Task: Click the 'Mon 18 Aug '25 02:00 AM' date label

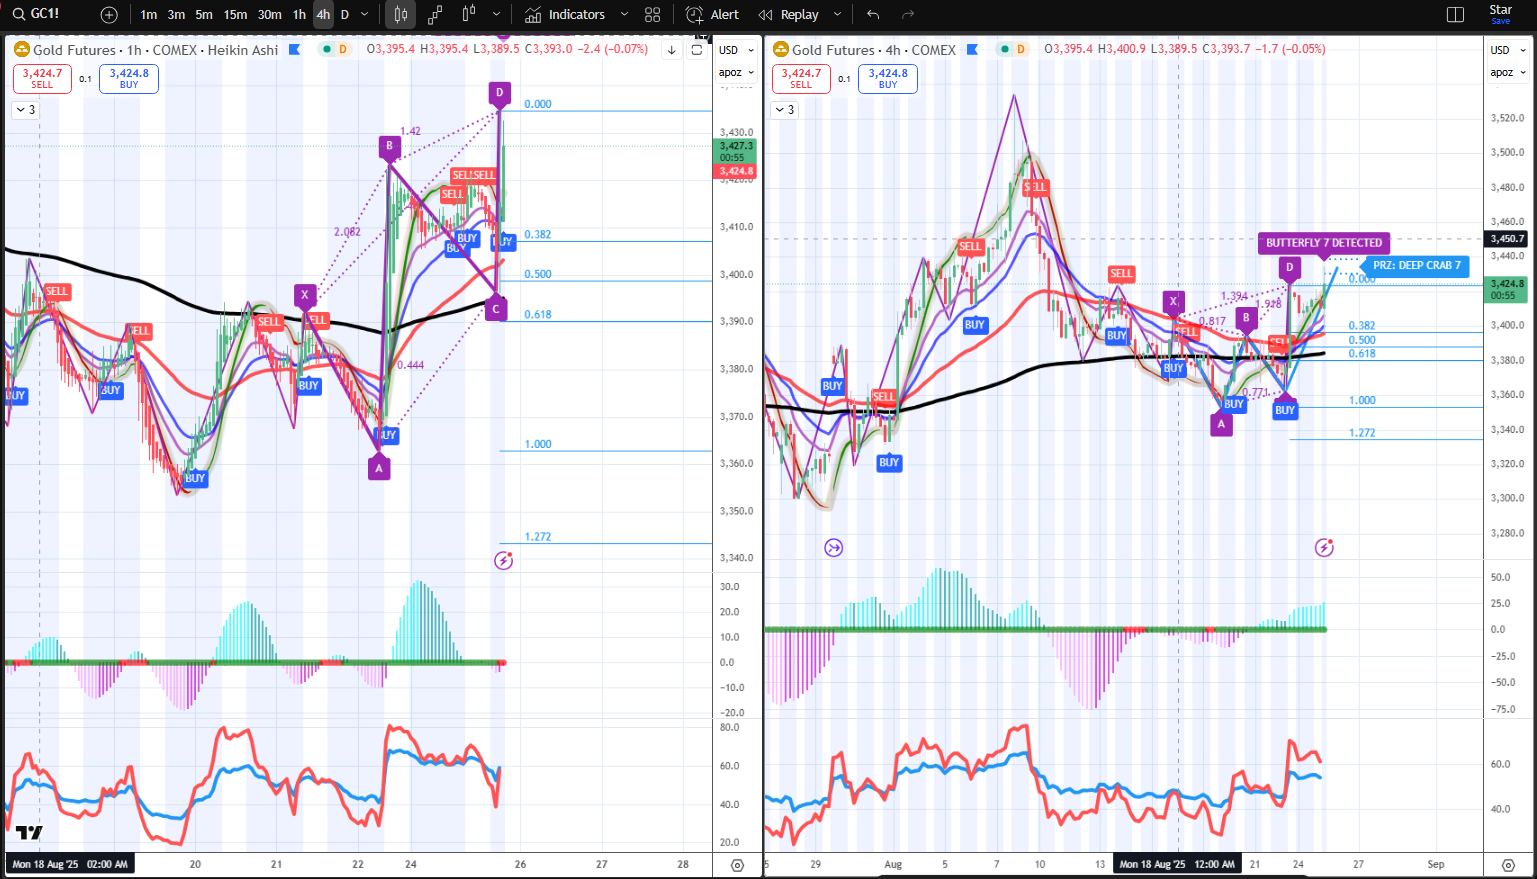Action: pyautogui.click(x=70, y=864)
